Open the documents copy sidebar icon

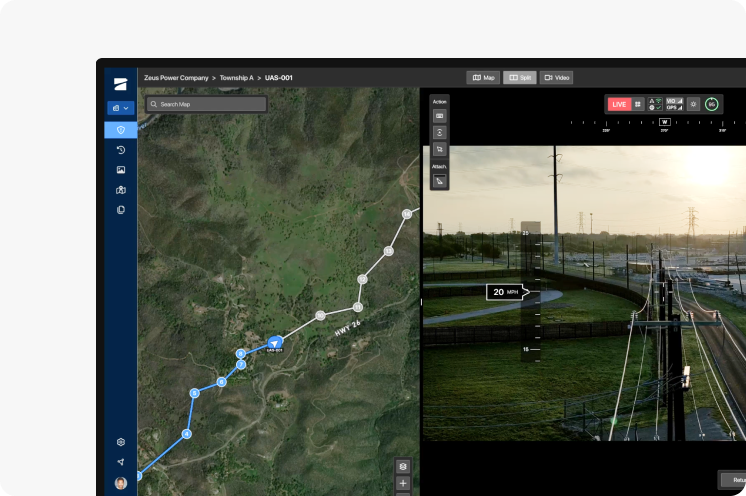click(121, 210)
